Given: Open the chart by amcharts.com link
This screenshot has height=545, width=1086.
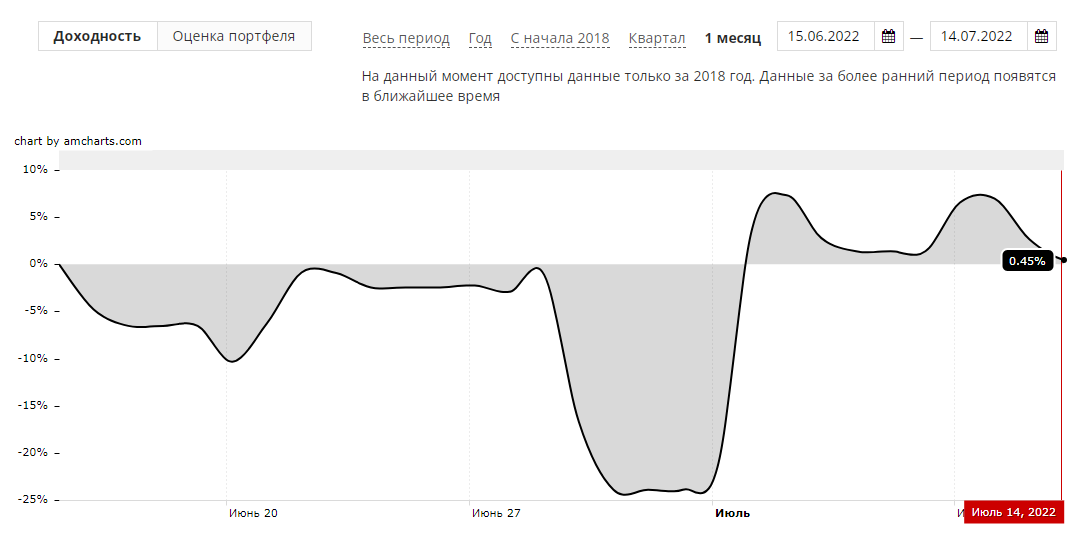Looking at the screenshot, I should (x=78, y=141).
